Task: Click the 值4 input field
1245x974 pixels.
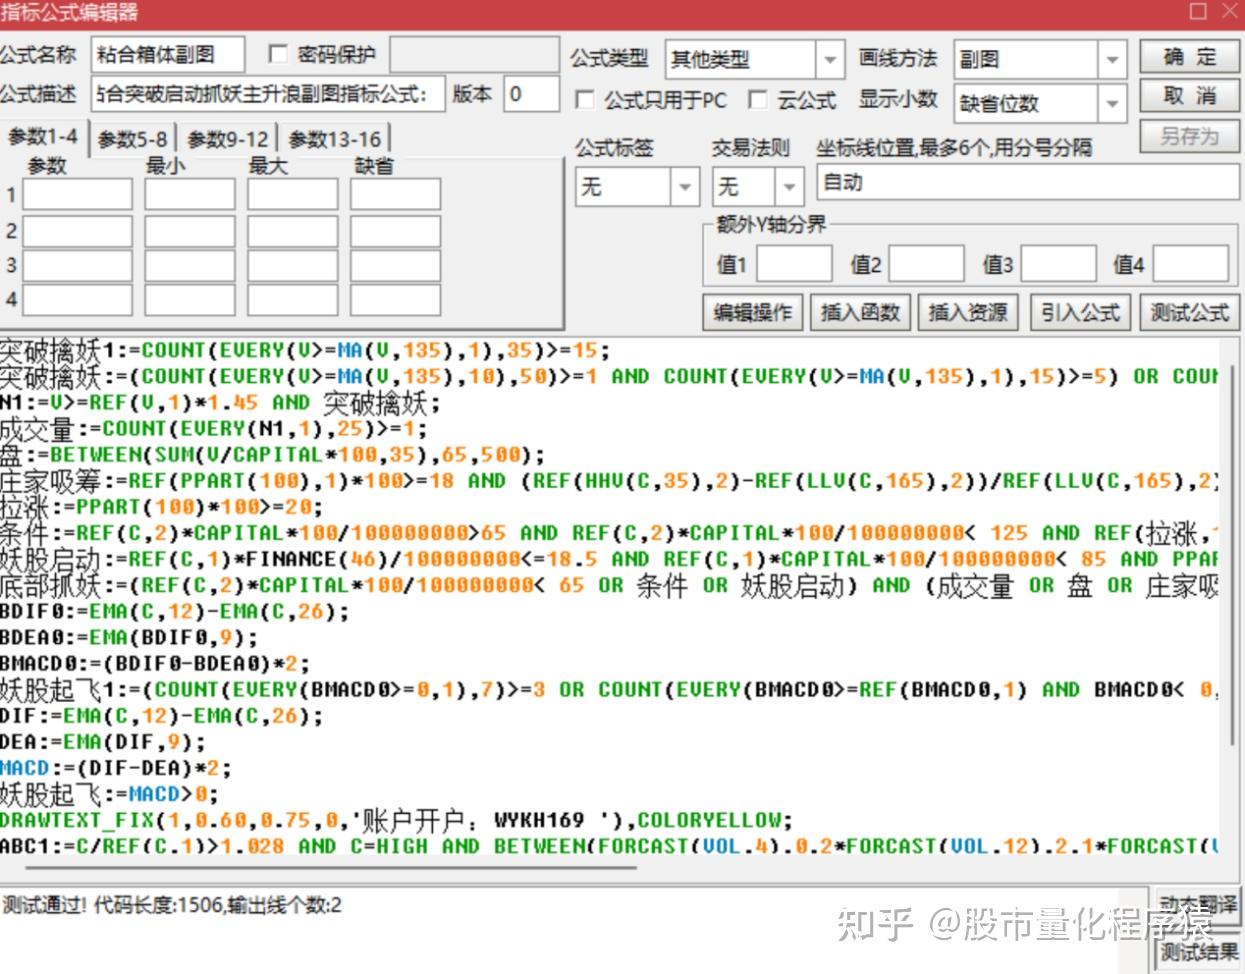Action: tap(1190, 265)
